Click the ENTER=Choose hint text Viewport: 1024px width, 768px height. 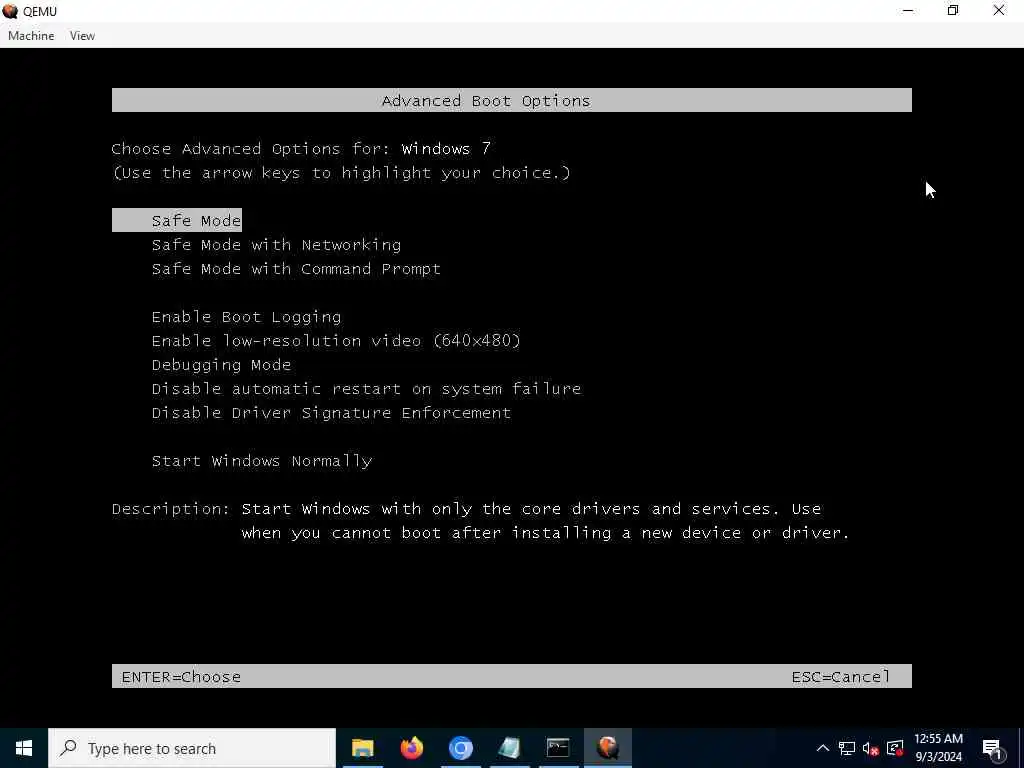pyautogui.click(x=181, y=677)
